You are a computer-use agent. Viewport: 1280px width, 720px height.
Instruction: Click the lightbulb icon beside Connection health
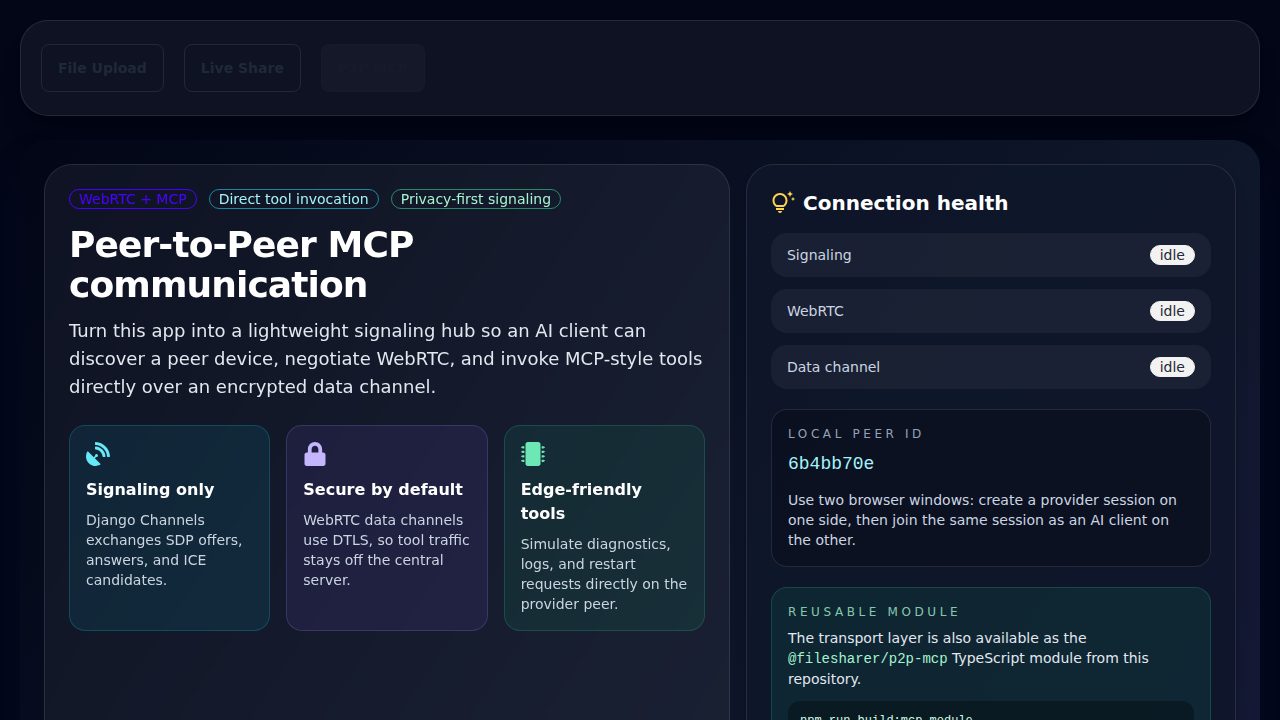pyautogui.click(x=781, y=202)
